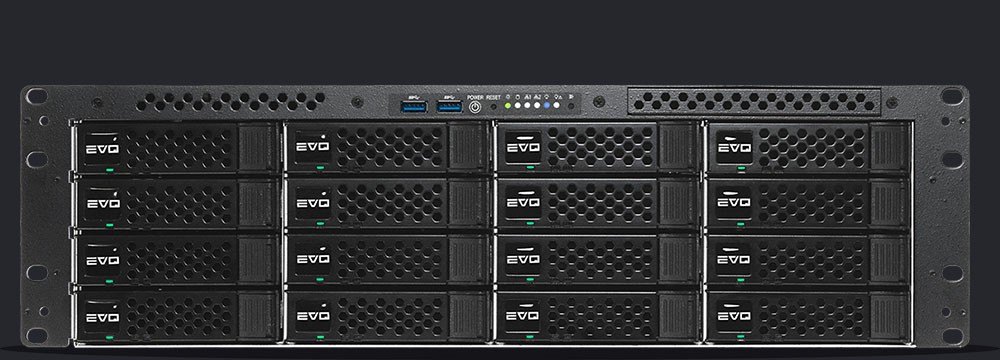Viewport: 1000px width, 360px height.
Task: Click the round POWER button
Action: pyautogui.click(x=475, y=107)
